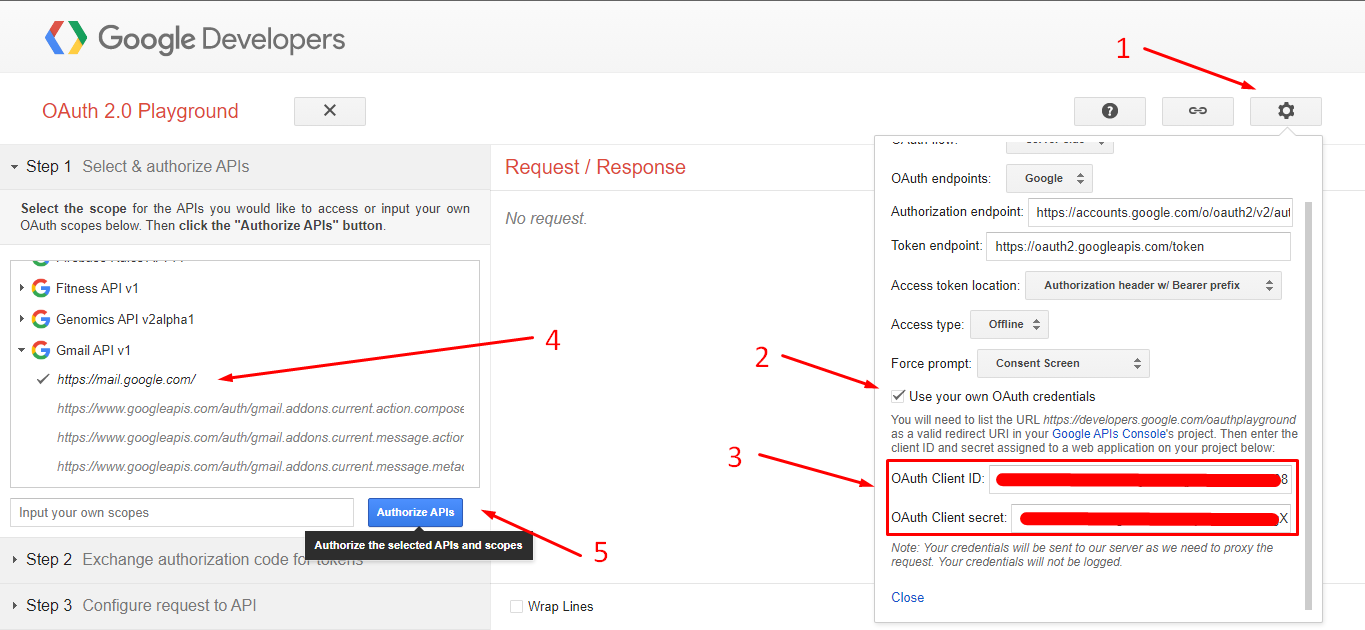Click the Close link in the settings panel
This screenshot has height=630, width=1365.
pos(907,597)
